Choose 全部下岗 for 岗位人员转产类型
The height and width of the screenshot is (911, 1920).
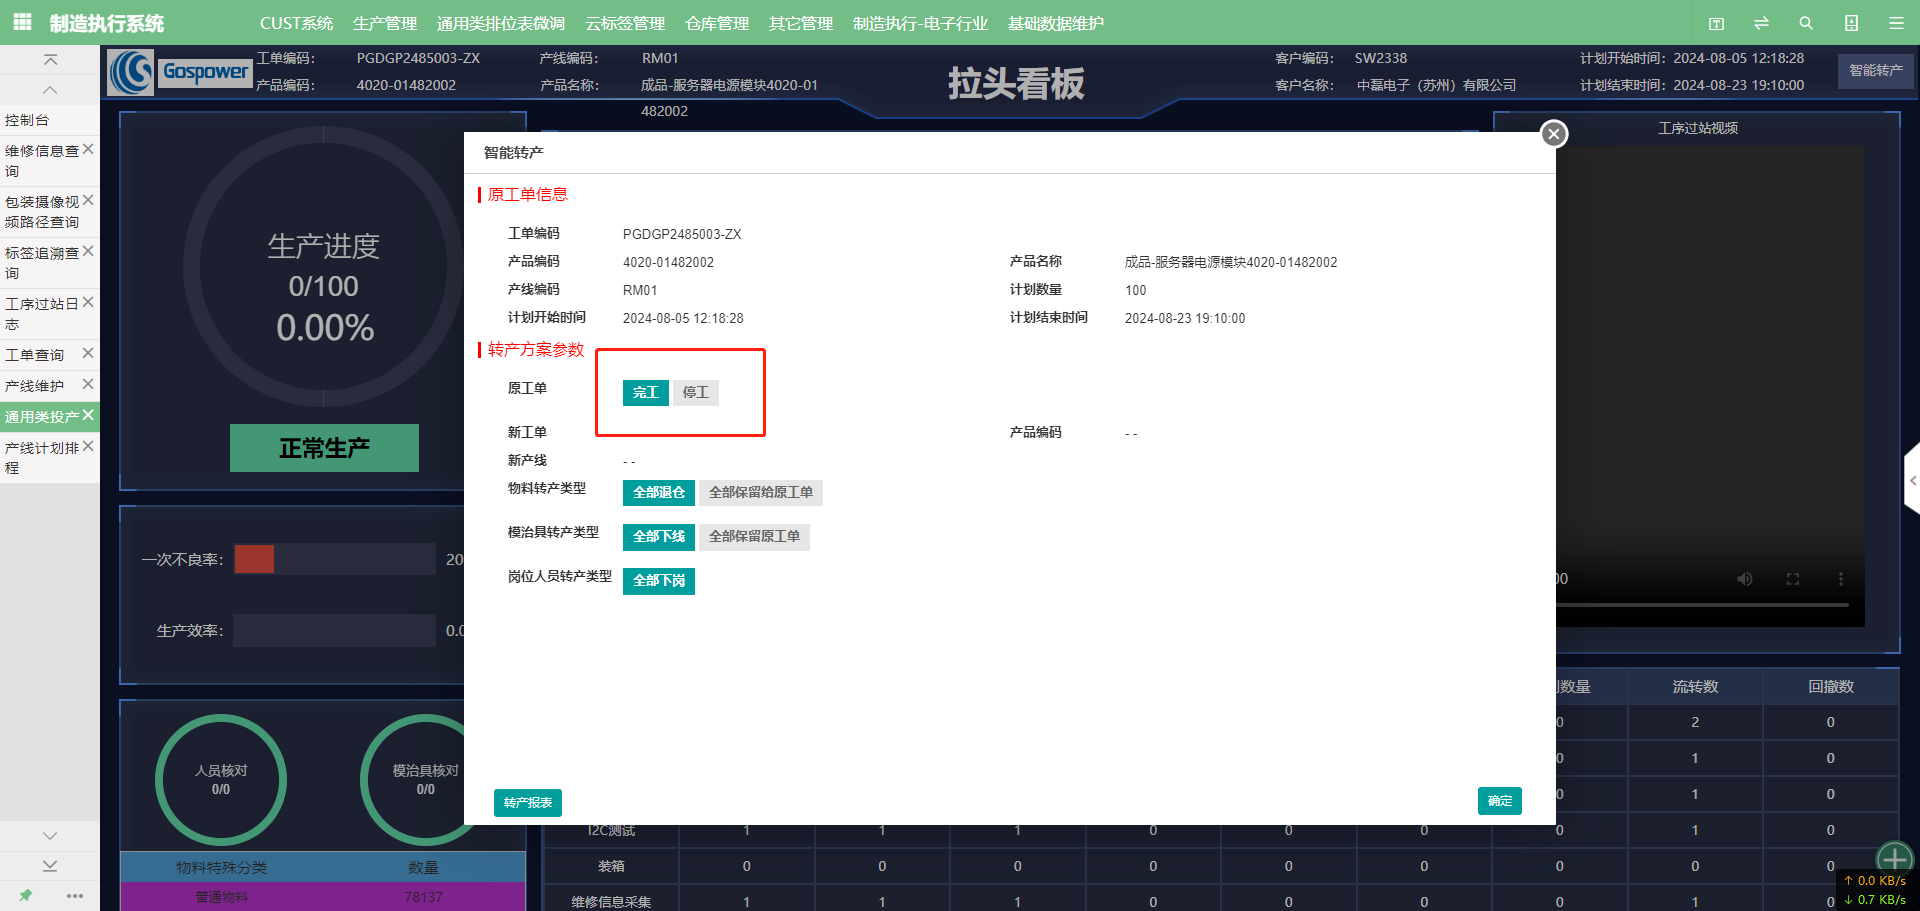659,580
